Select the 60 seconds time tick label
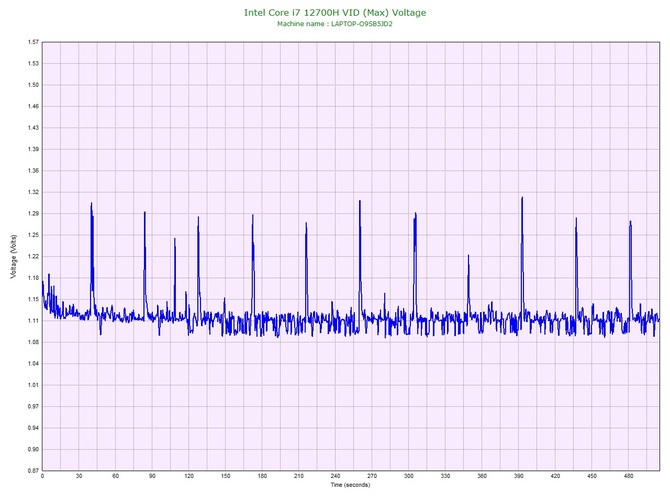Screen dimensions: 670x502 point(115,476)
